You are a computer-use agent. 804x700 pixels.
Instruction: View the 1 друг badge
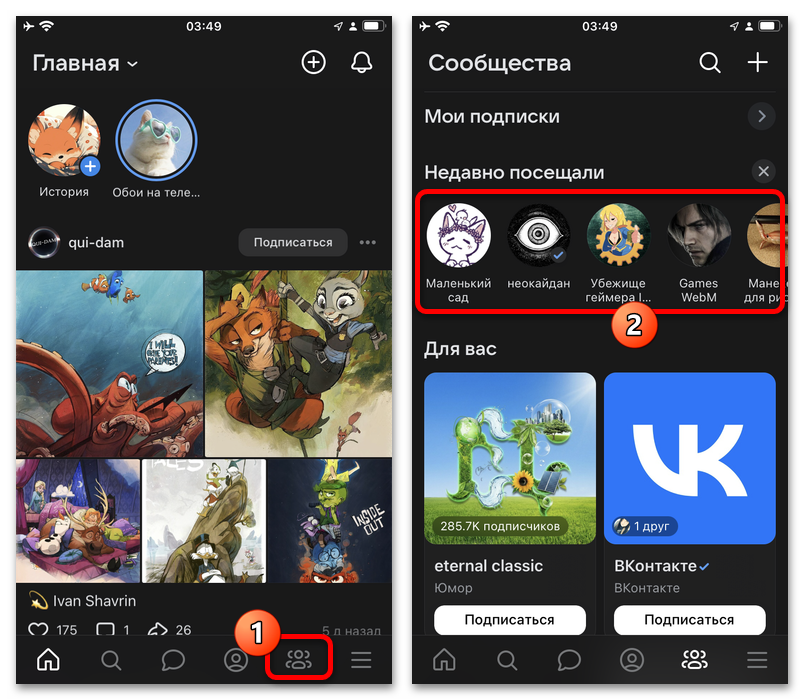(x=645, y=526)
